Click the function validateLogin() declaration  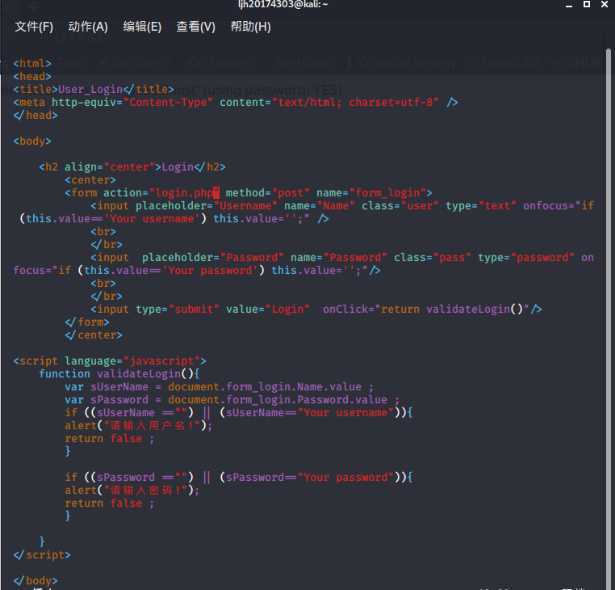point(119,374)
